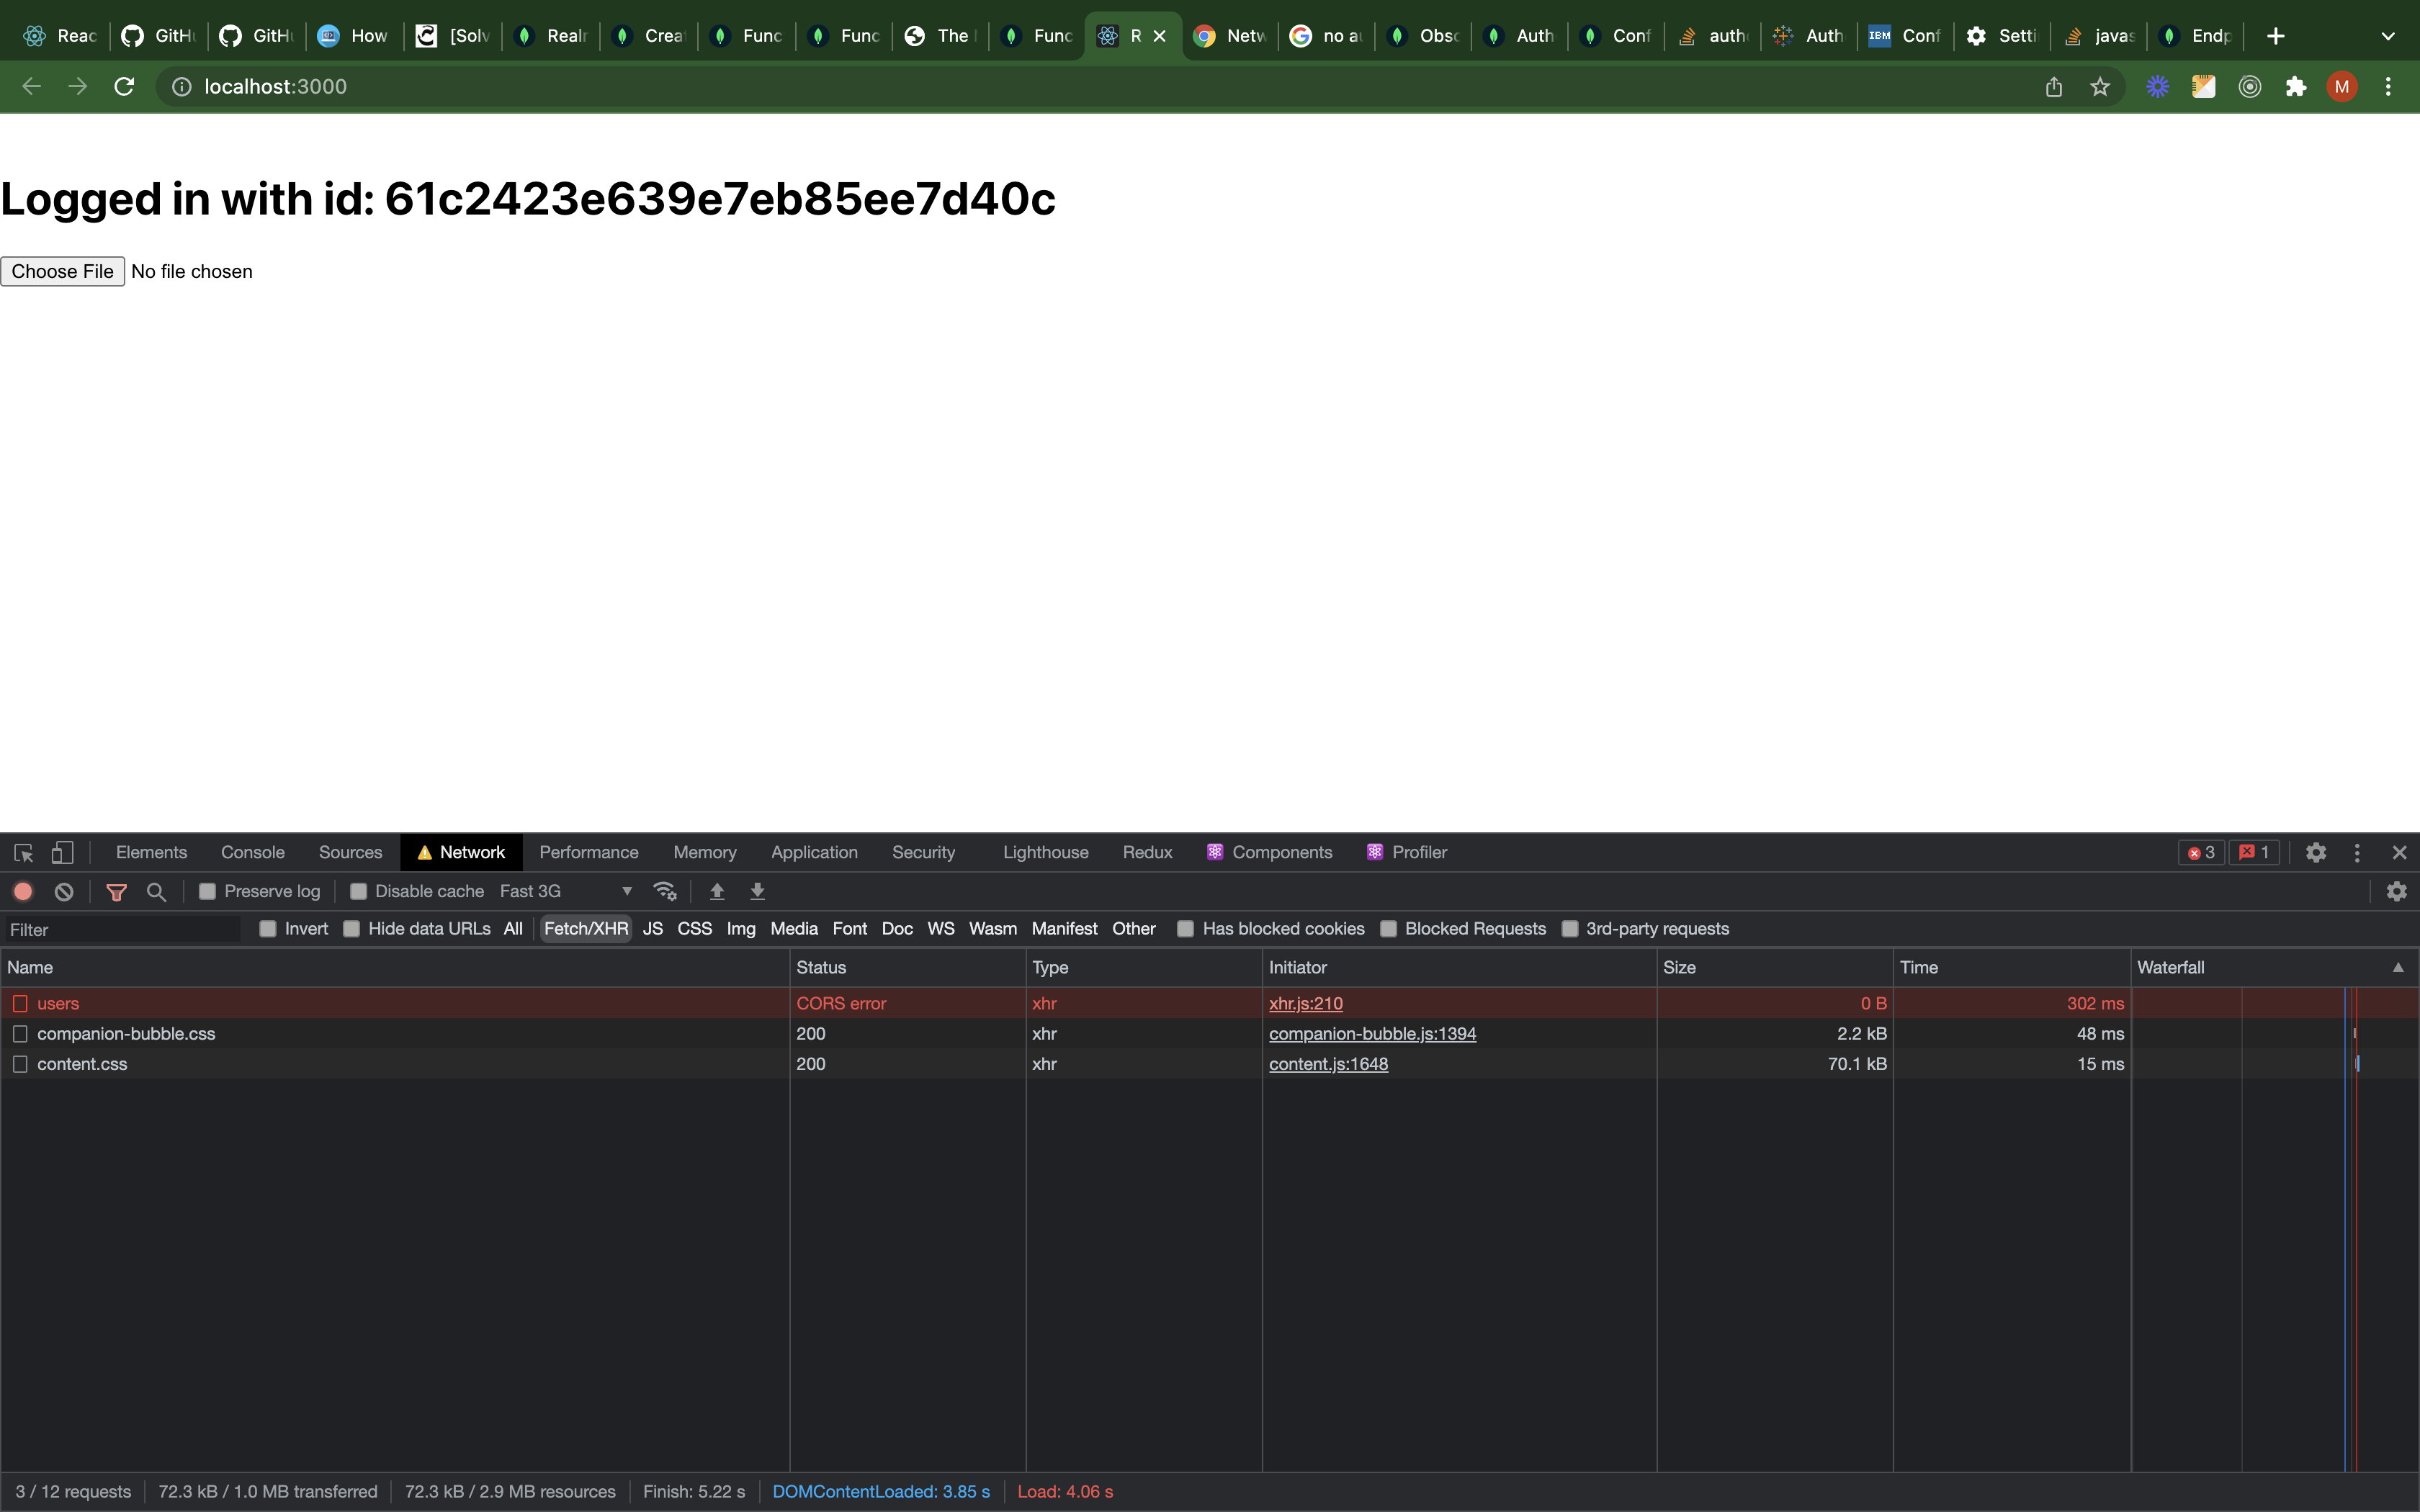Open the network search magnifier
Viewport: 2420px width, 1512px height.
[x=156, y=891]
